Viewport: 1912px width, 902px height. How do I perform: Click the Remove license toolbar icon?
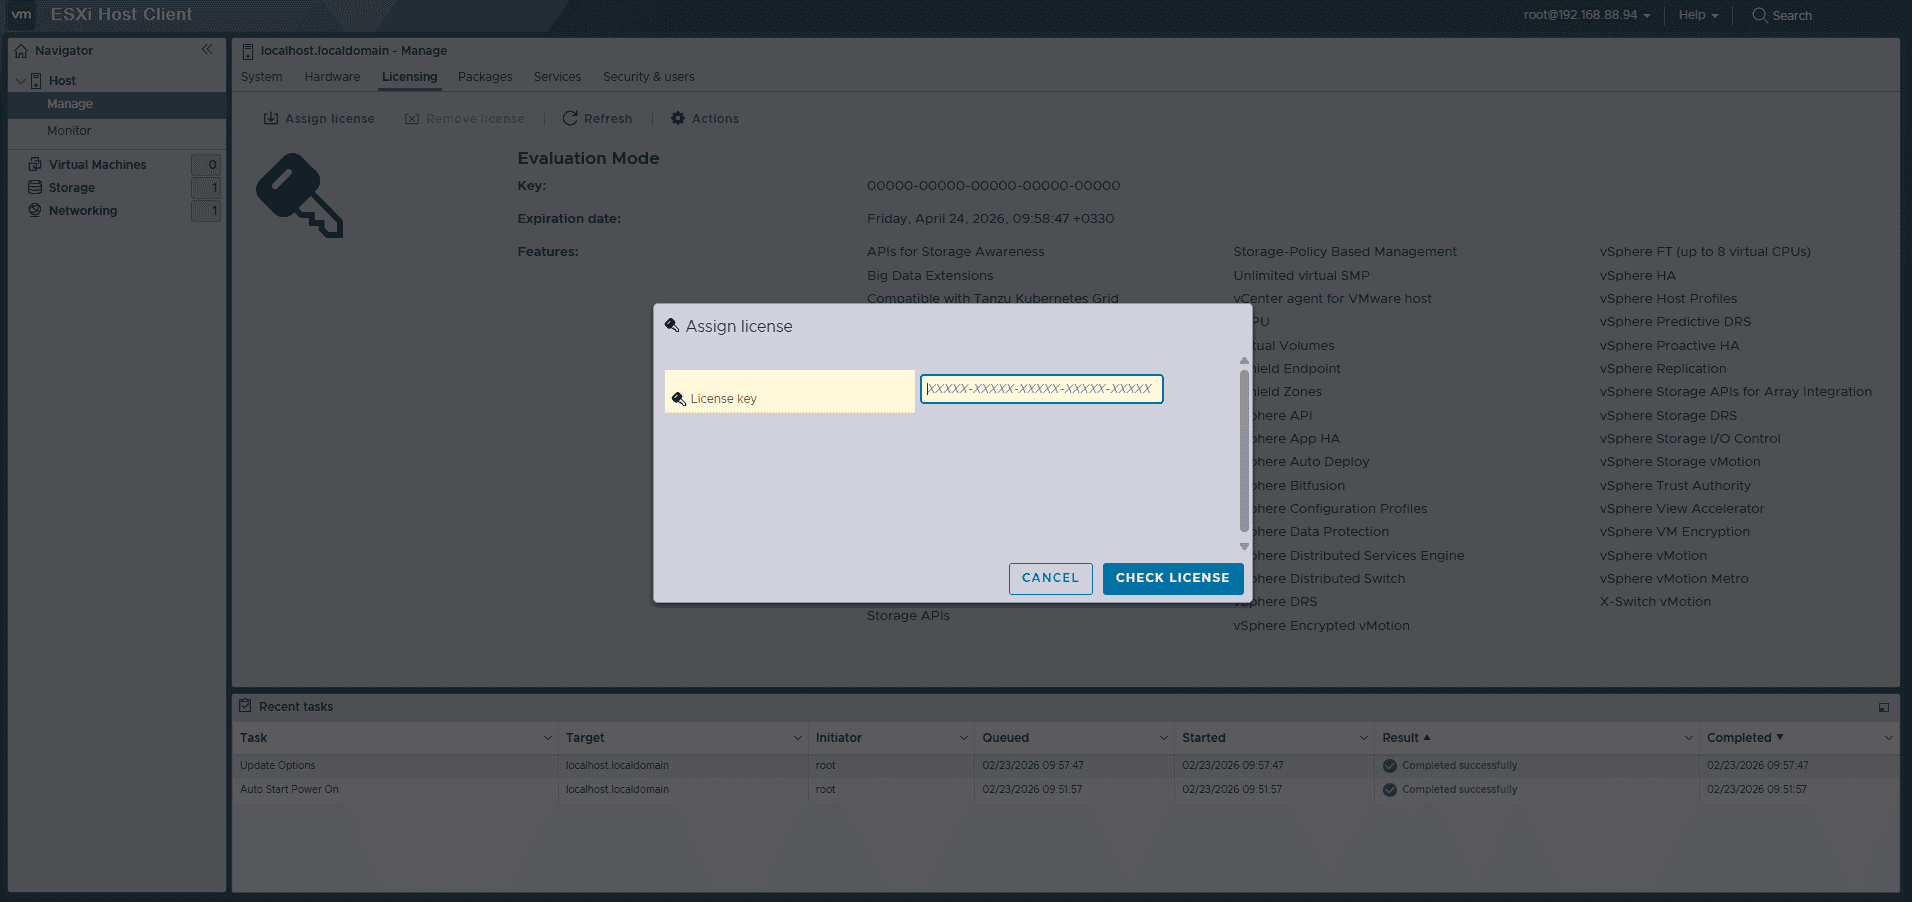click(x=412, y=118)
